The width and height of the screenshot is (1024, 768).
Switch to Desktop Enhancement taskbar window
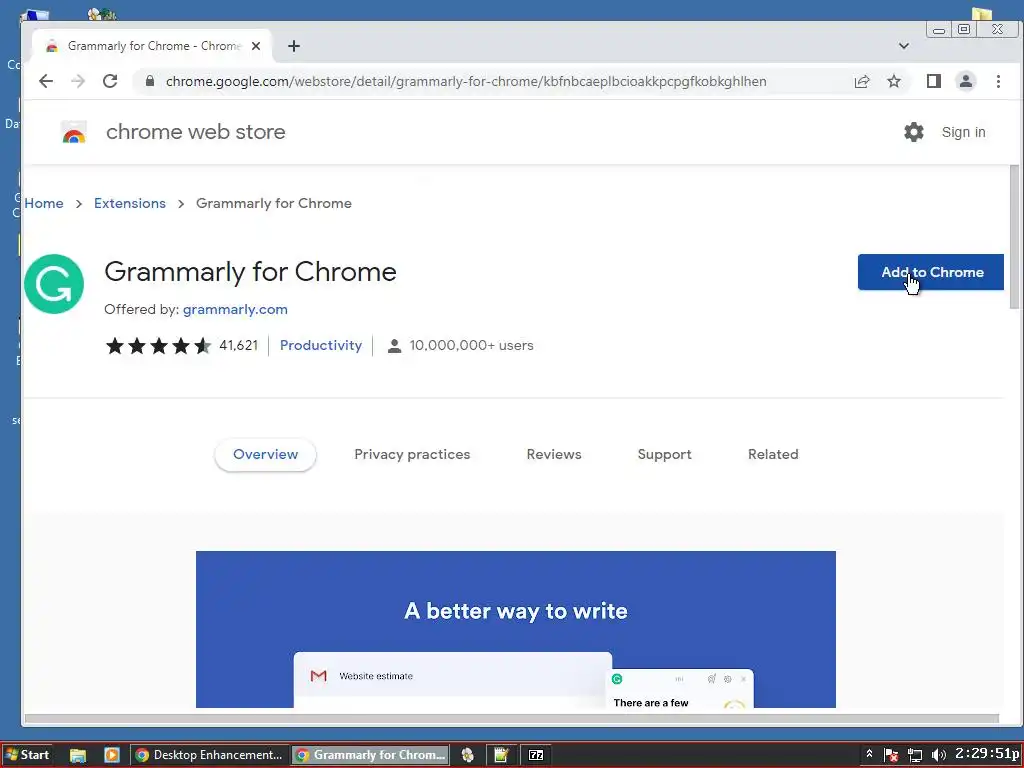coord(209,755)
